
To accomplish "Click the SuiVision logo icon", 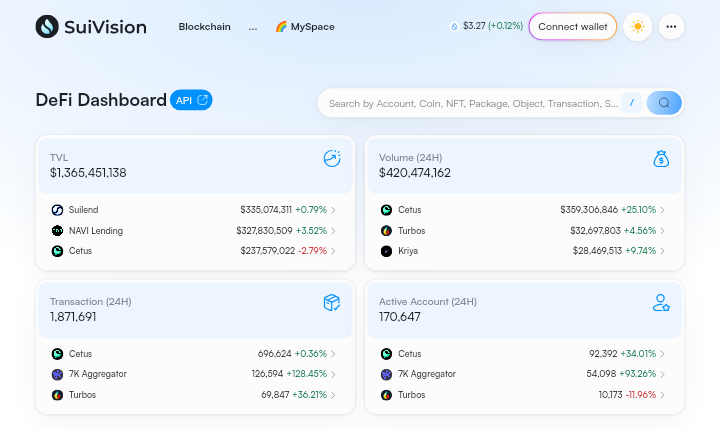I will pos(47,27).
